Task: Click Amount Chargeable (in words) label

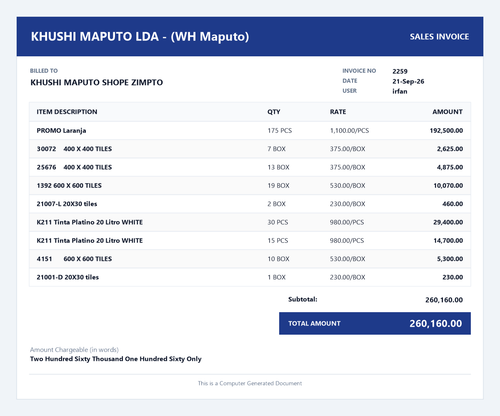Action: [x=74, y=350]
